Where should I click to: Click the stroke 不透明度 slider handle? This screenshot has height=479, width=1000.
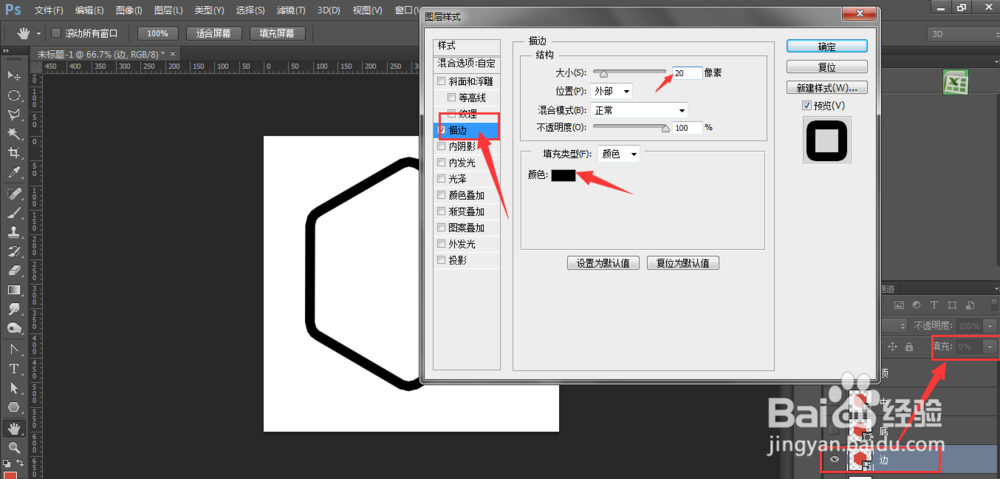(x=666, y=128)
